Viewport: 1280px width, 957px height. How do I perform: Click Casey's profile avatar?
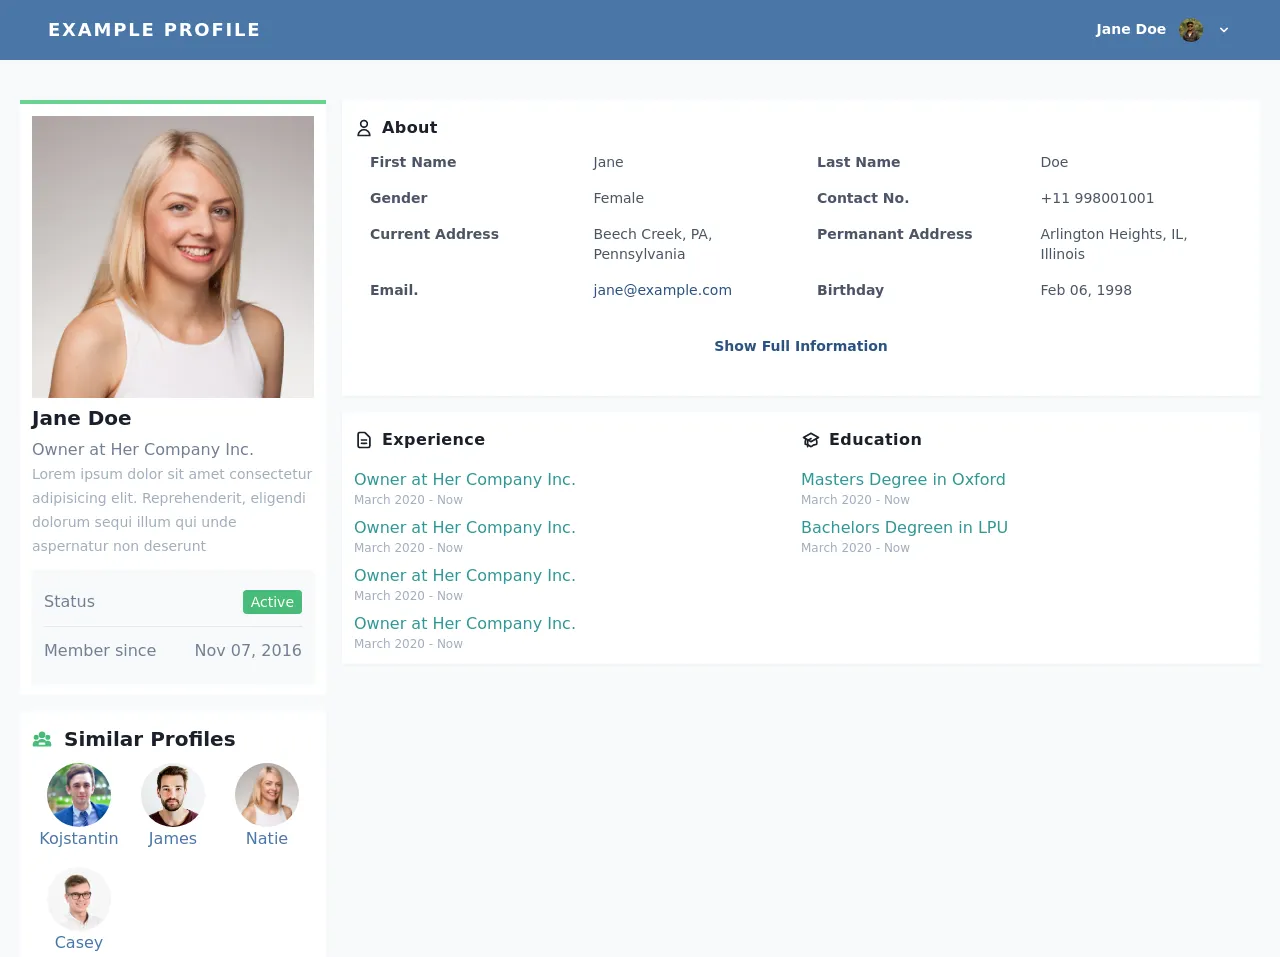(79, 899)
